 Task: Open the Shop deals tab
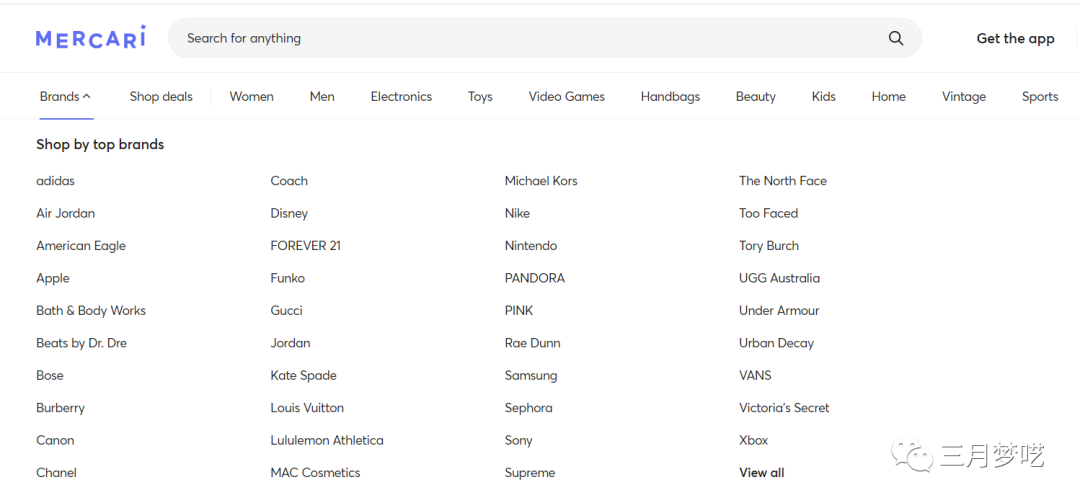[x=161, y=97]
